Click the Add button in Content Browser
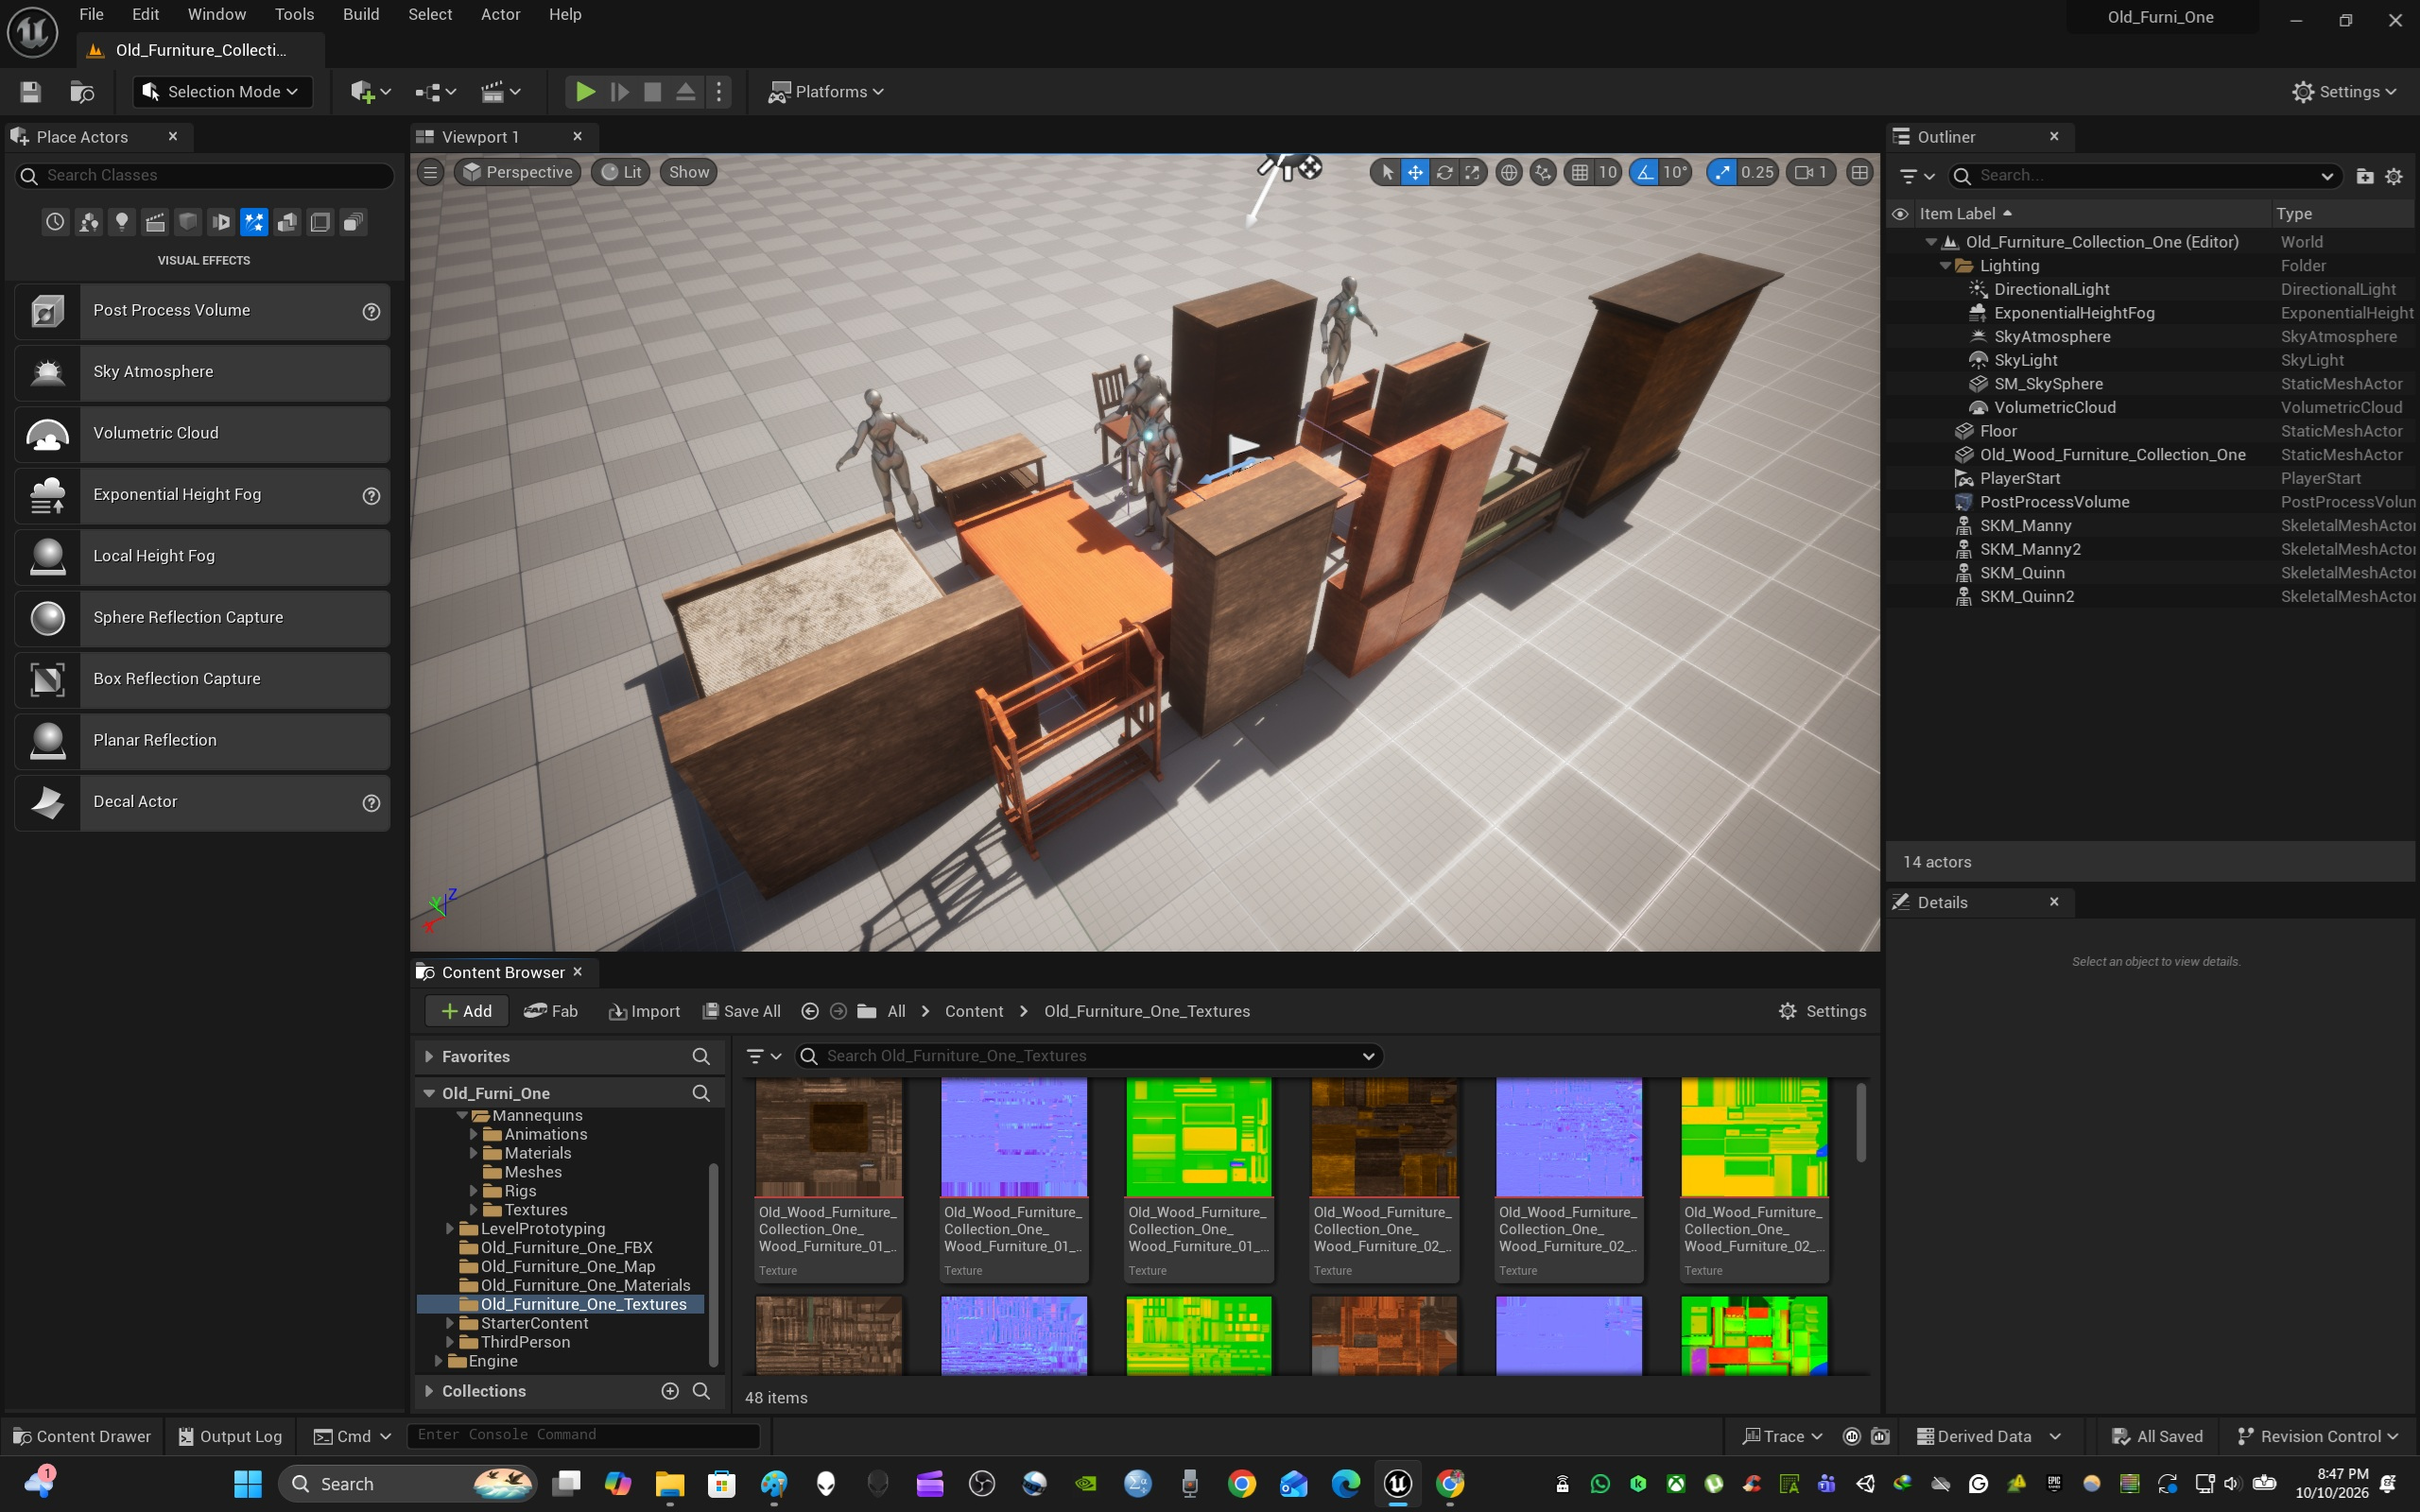 [x=466, y=1011]
